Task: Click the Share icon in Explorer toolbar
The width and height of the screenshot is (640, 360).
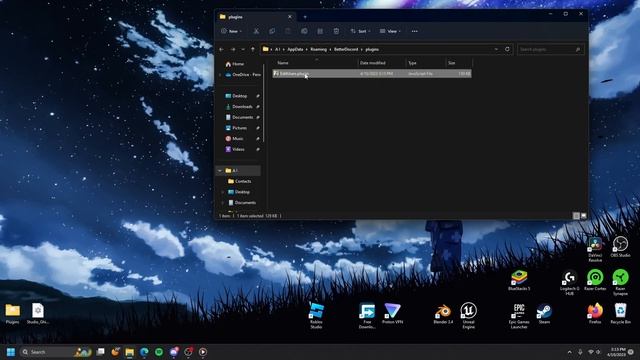Action: [320, 31]
